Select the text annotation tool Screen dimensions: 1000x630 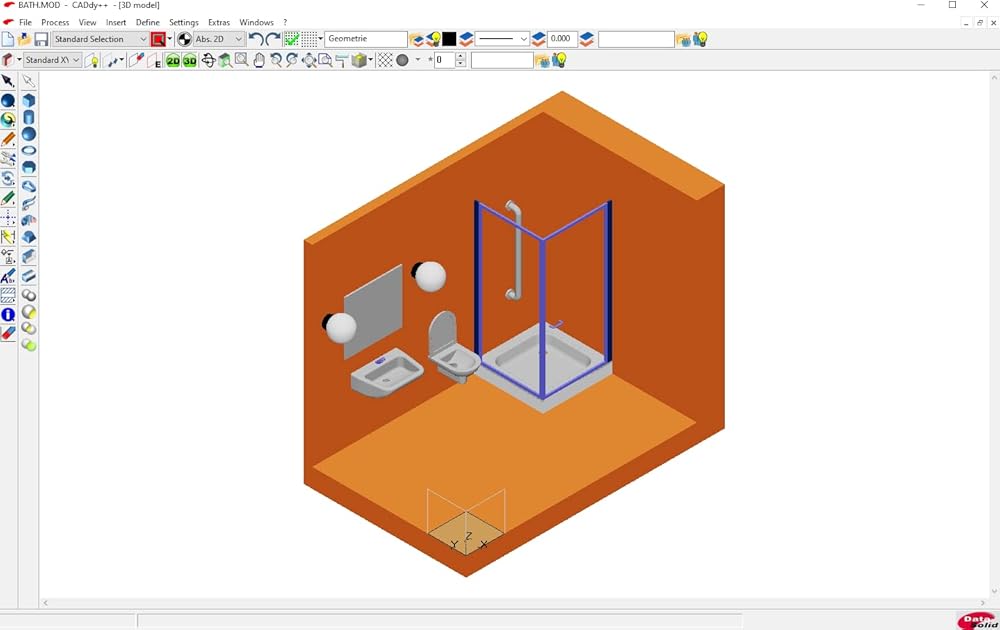[8, 276]
